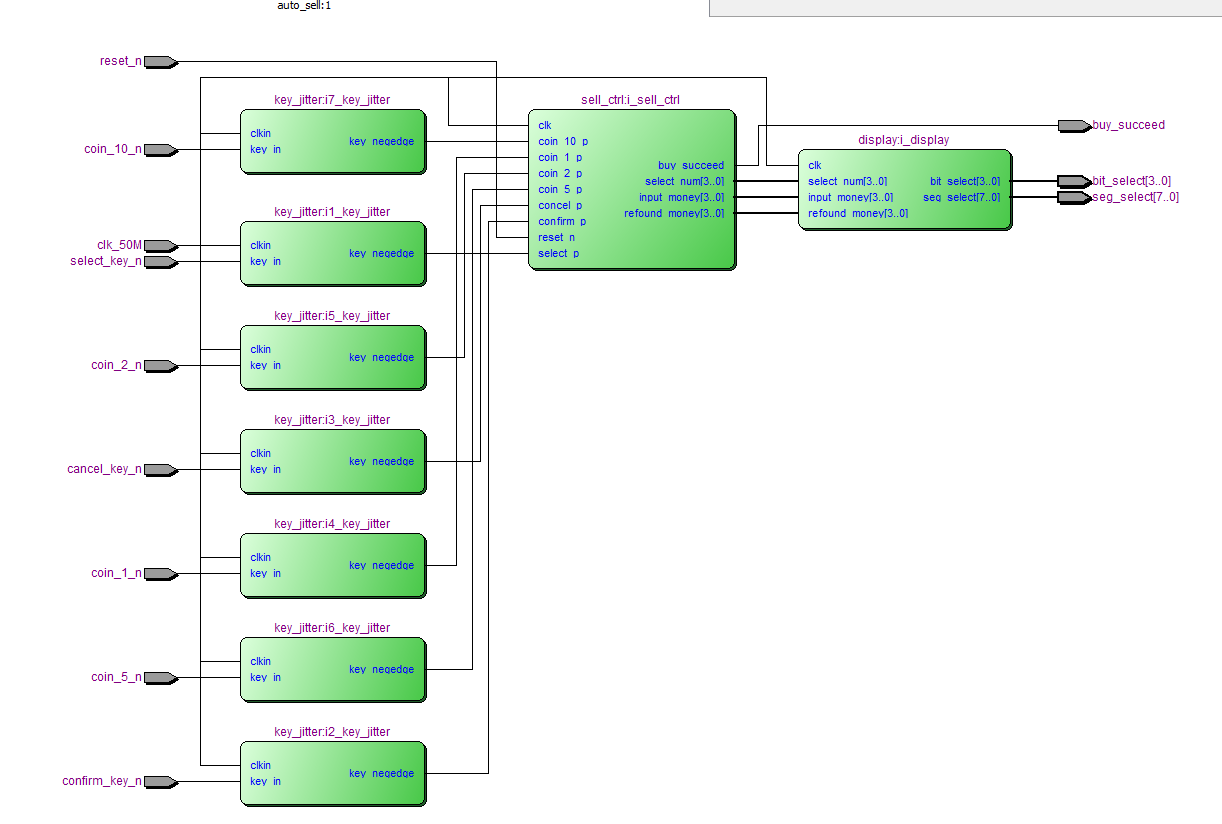
Task: Select key_in port of i5_key_jitter
Action: 266,366
